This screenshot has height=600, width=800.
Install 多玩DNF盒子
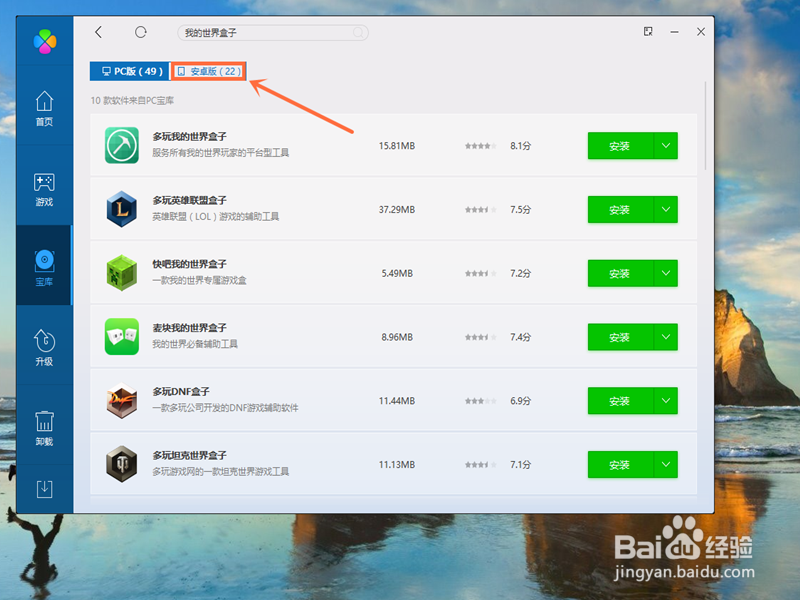point(620,401)
